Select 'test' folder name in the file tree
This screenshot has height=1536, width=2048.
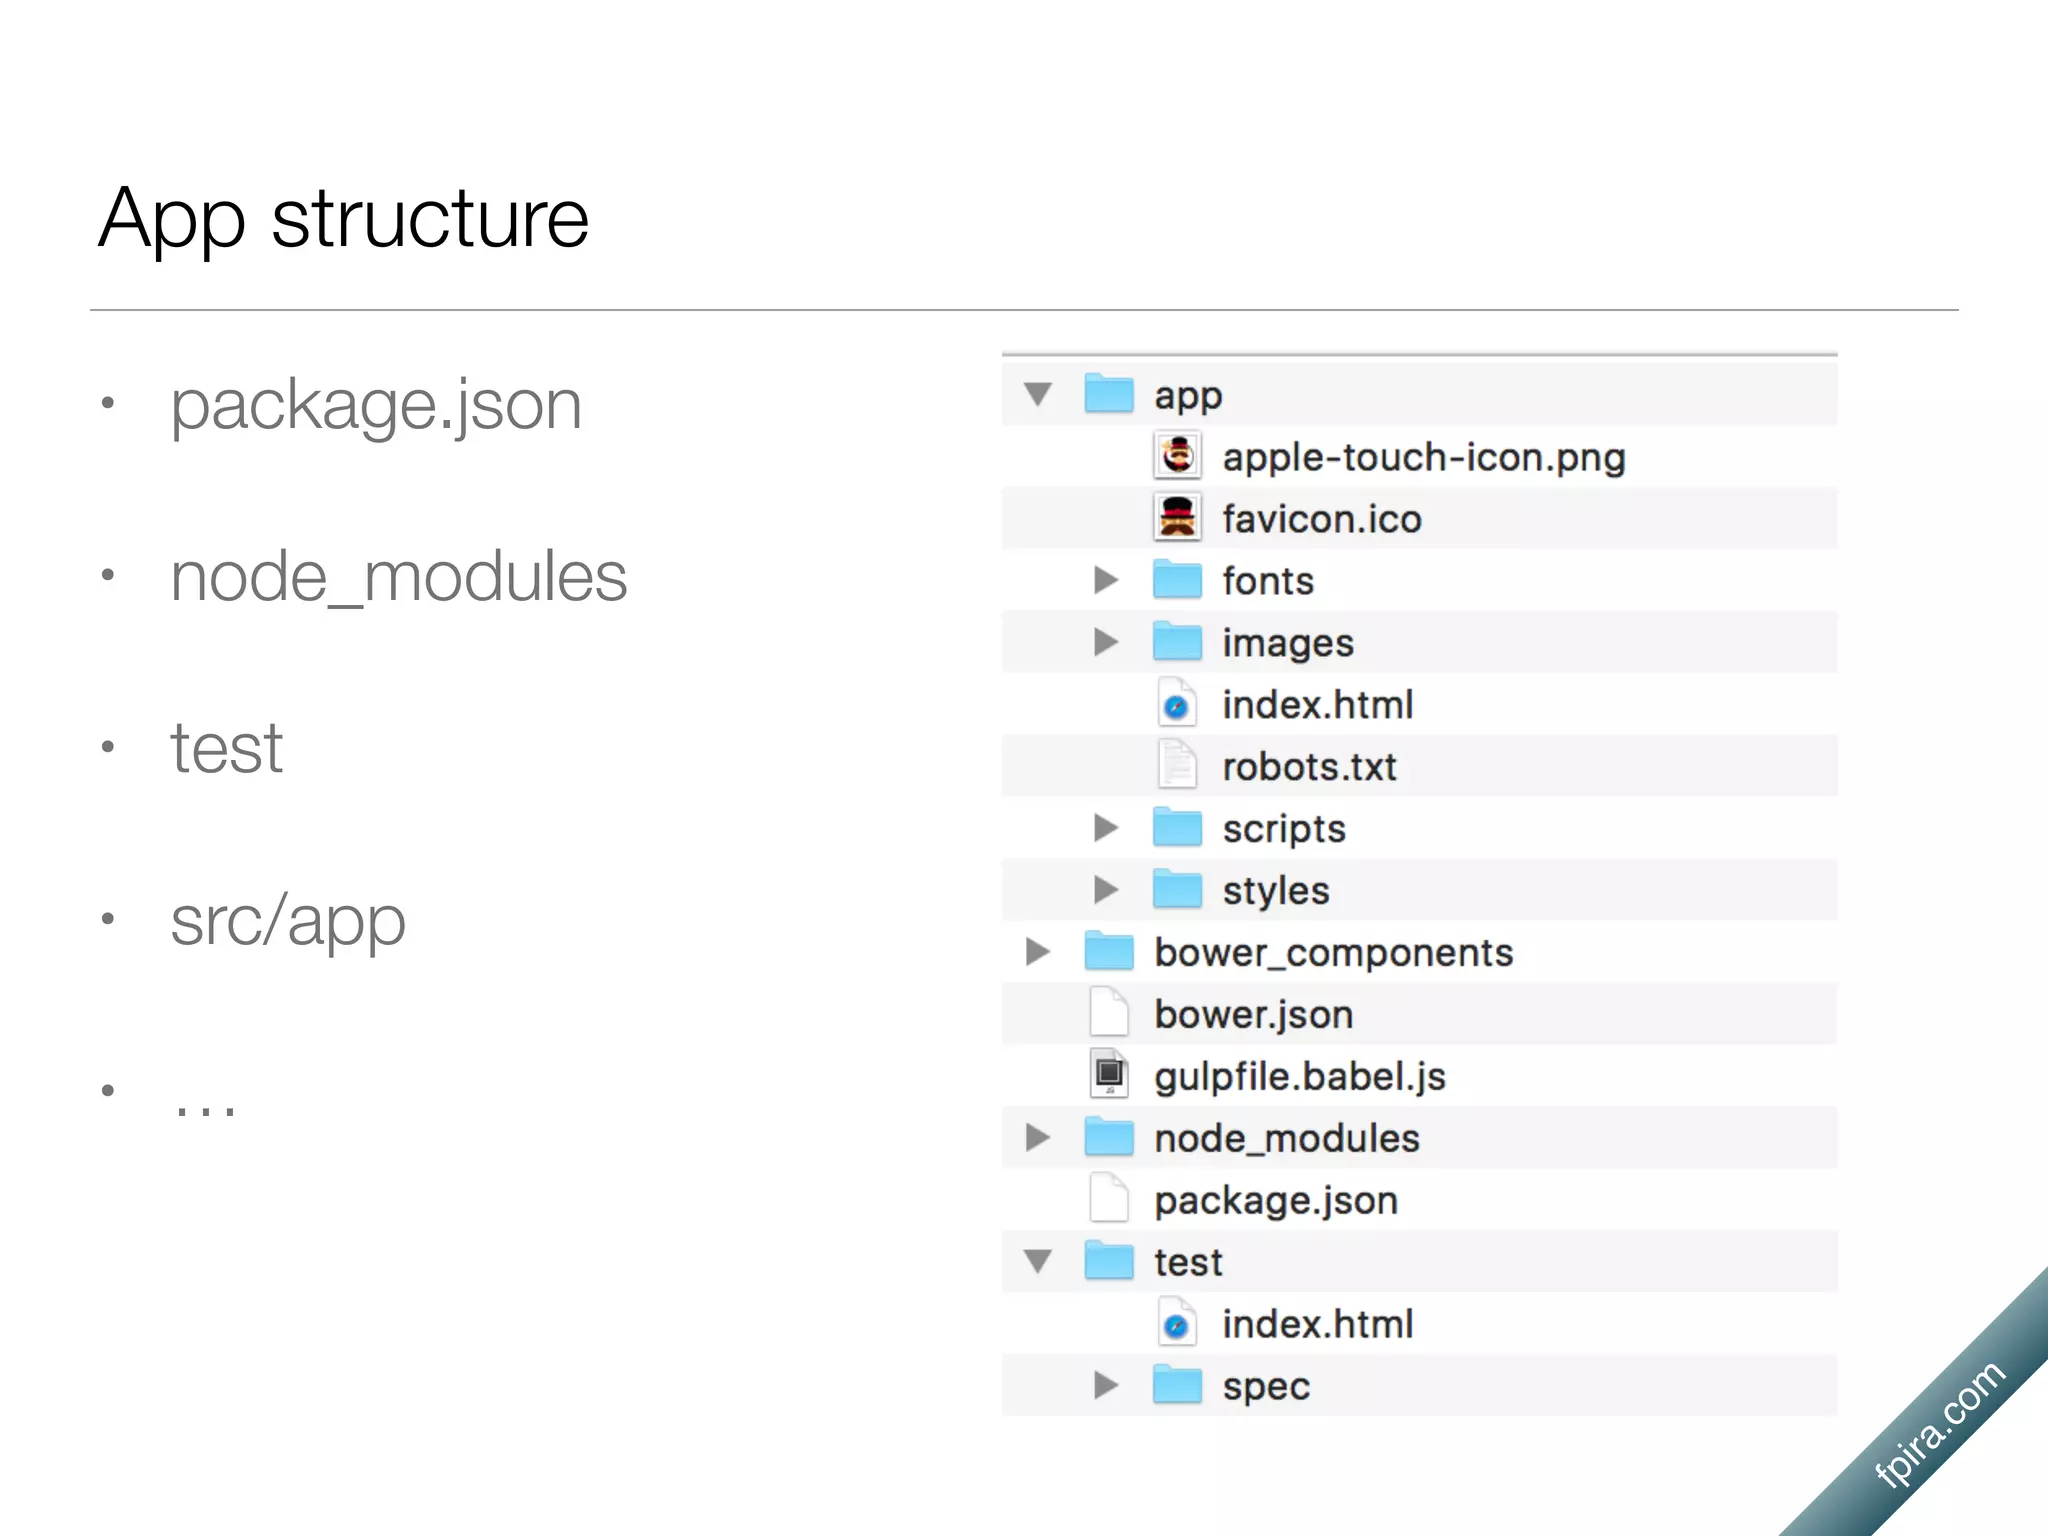click(x=1188, y=1263)
